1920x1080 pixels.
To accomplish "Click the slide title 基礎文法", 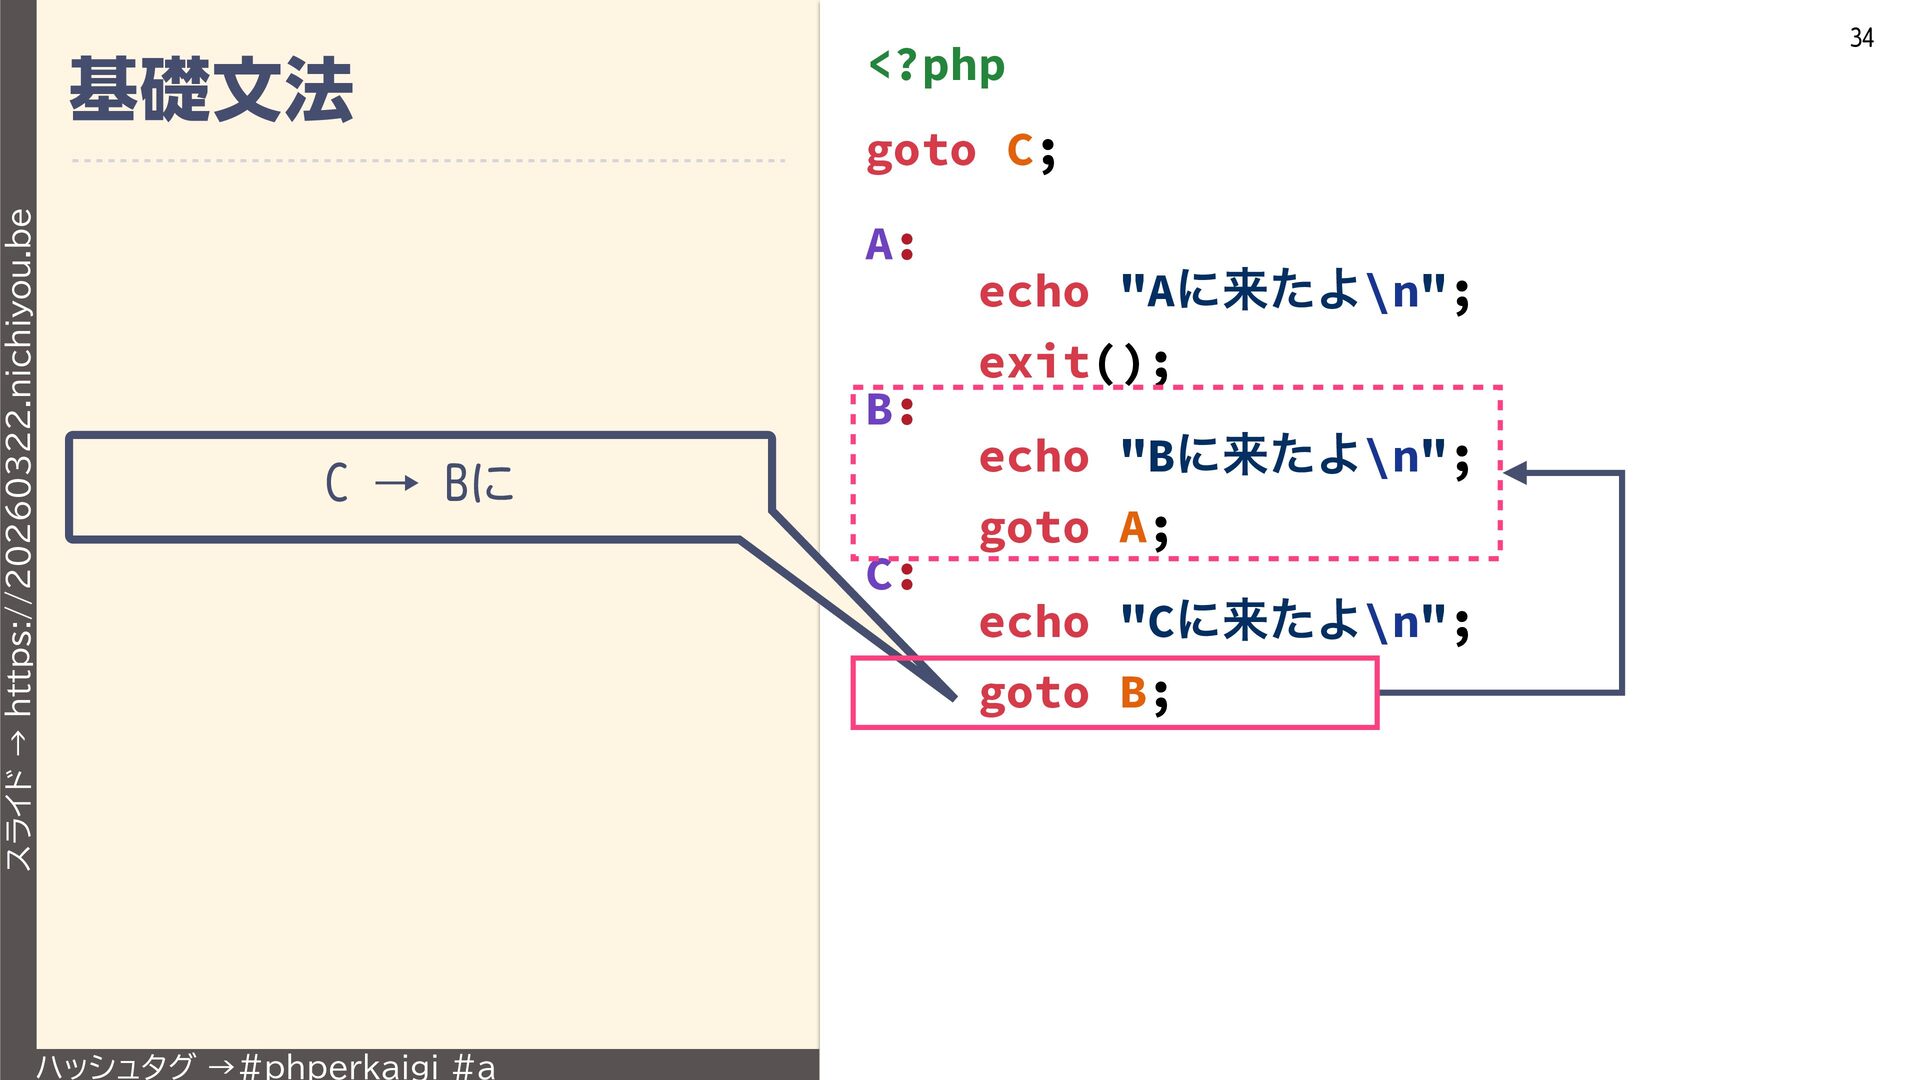I will click(211, 90).
